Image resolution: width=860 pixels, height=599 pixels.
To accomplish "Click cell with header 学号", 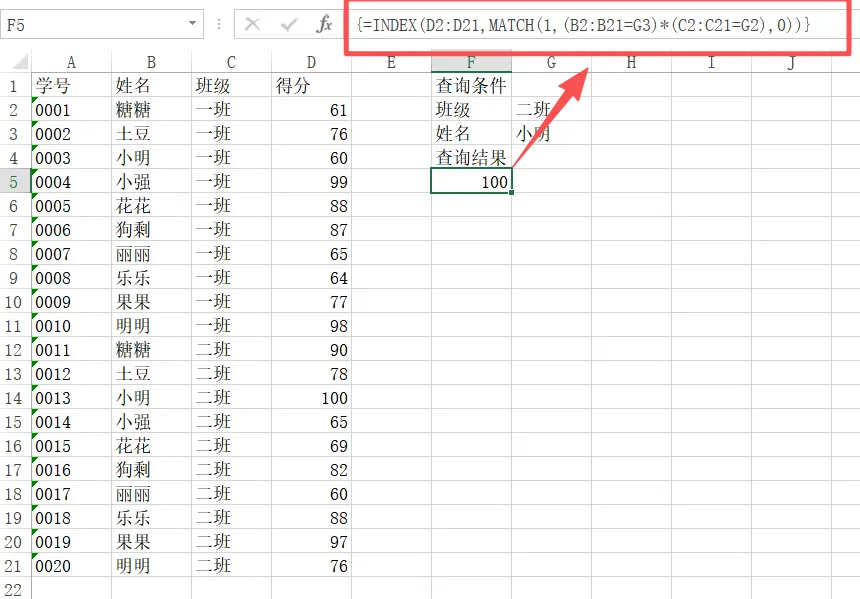I will pyautogui.click(x=71, y=86).
